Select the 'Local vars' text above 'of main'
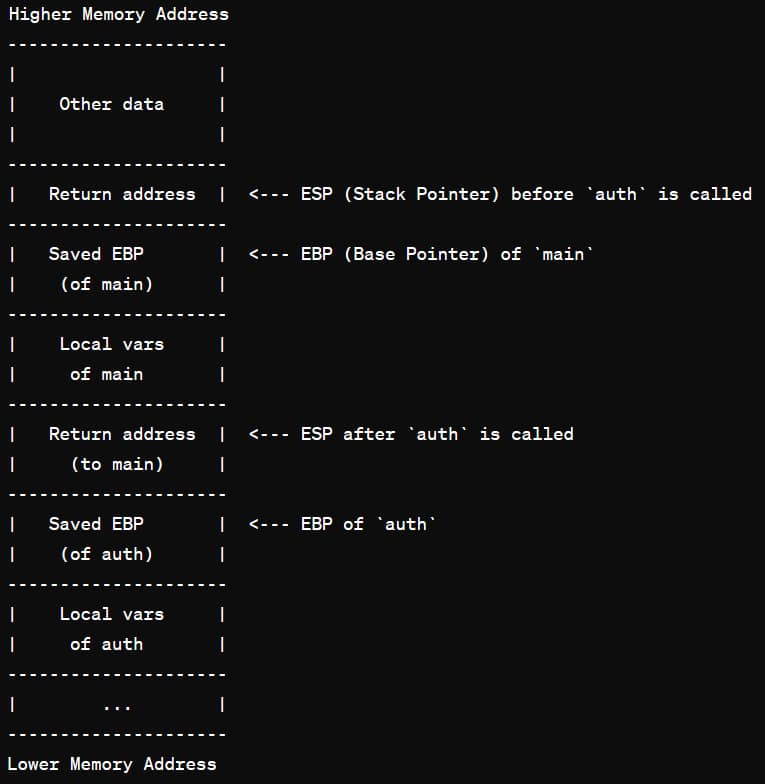 click(x=112, y=344)
